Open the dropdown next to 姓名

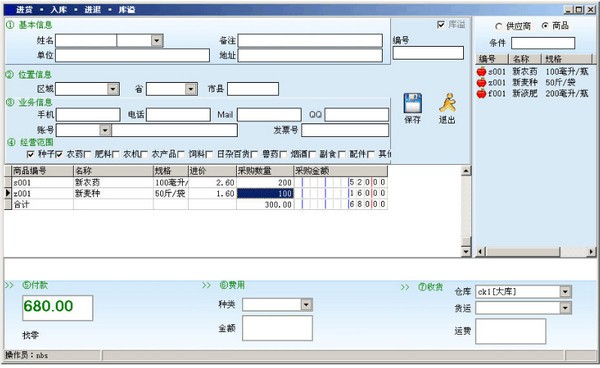point(157,41)
